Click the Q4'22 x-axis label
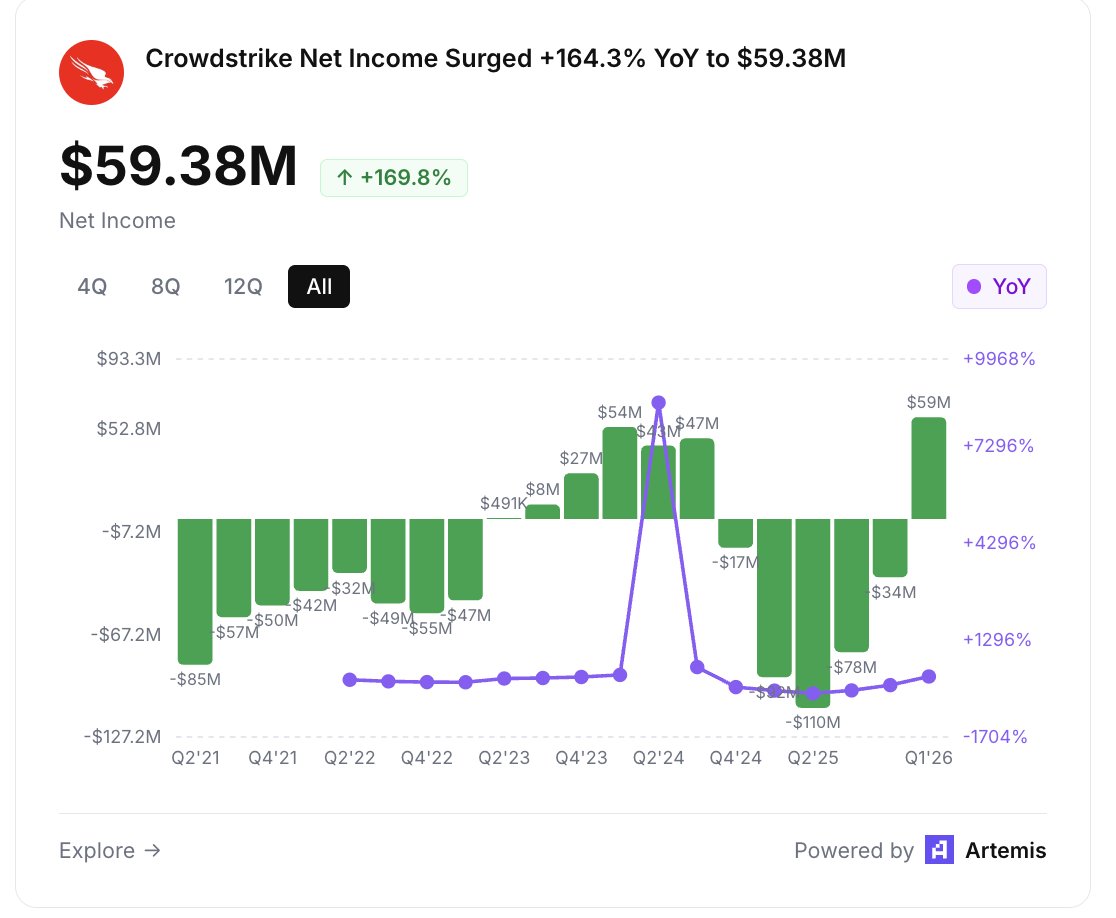The height and width of the screenshot is (918, 1116). 427,758
